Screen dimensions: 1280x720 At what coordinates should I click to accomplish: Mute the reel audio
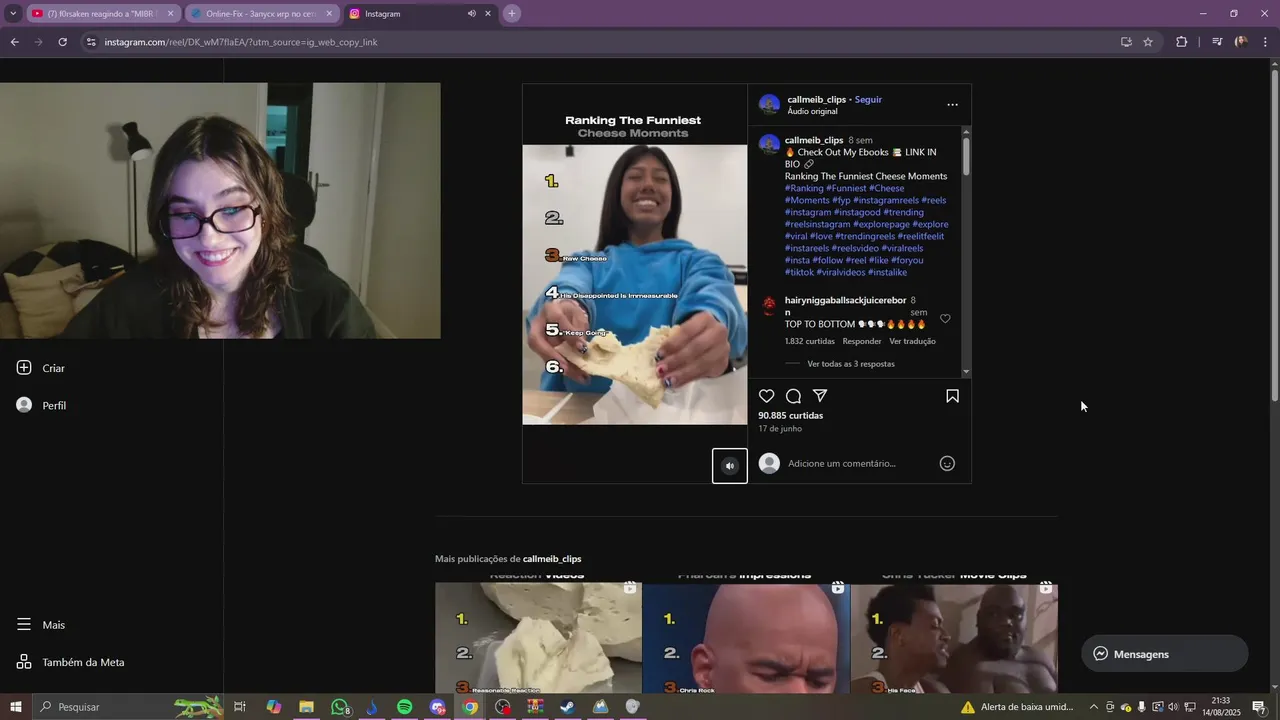click(x=730, y=466)
